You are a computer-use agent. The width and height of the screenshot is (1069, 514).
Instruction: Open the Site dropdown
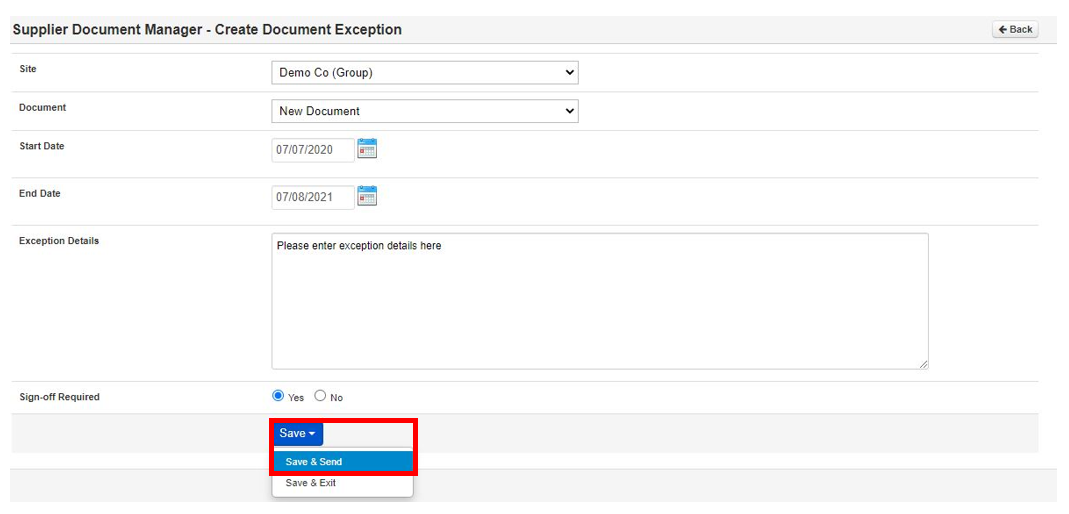tap(425, 73)
